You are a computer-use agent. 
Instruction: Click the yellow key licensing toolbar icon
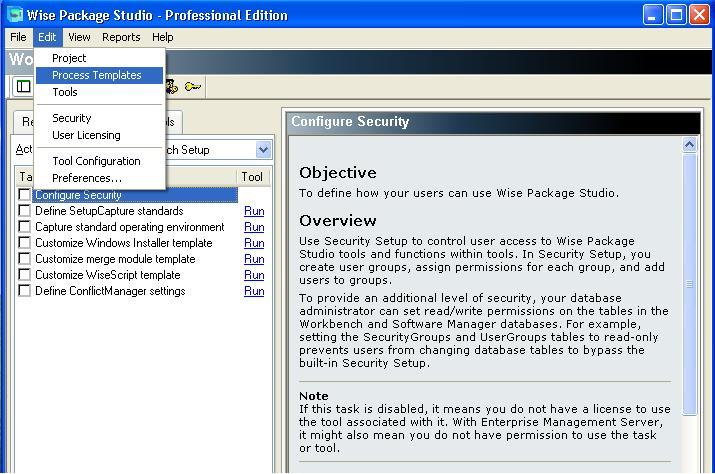192,87
